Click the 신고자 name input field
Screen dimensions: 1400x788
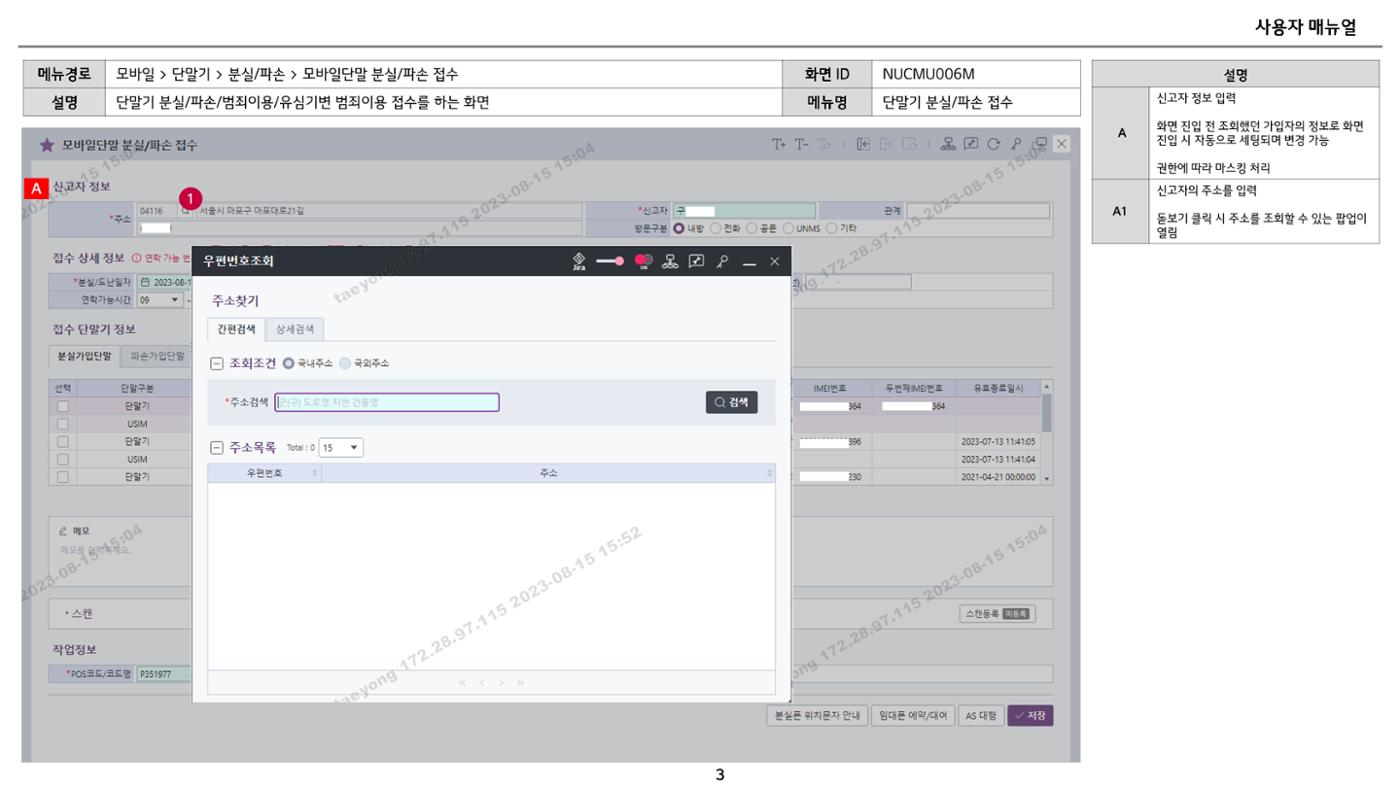(744, 210)
